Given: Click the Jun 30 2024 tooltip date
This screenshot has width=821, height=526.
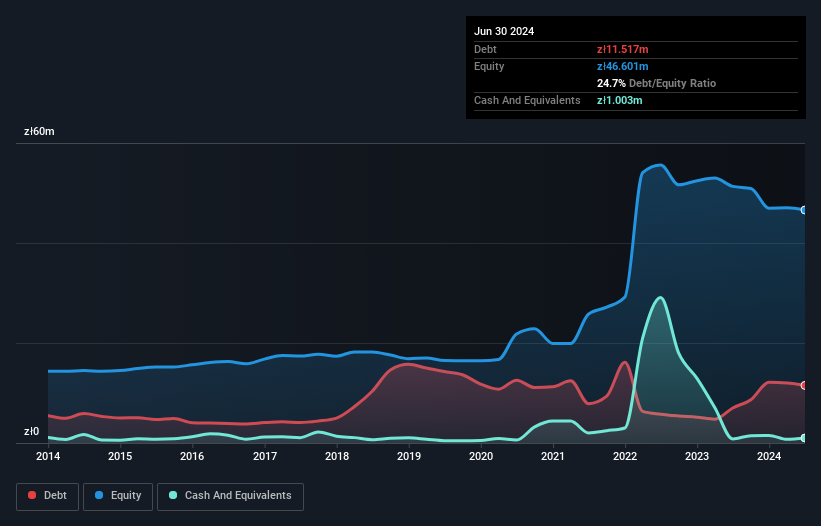Looking at the screenshot, I should (504, 31).
